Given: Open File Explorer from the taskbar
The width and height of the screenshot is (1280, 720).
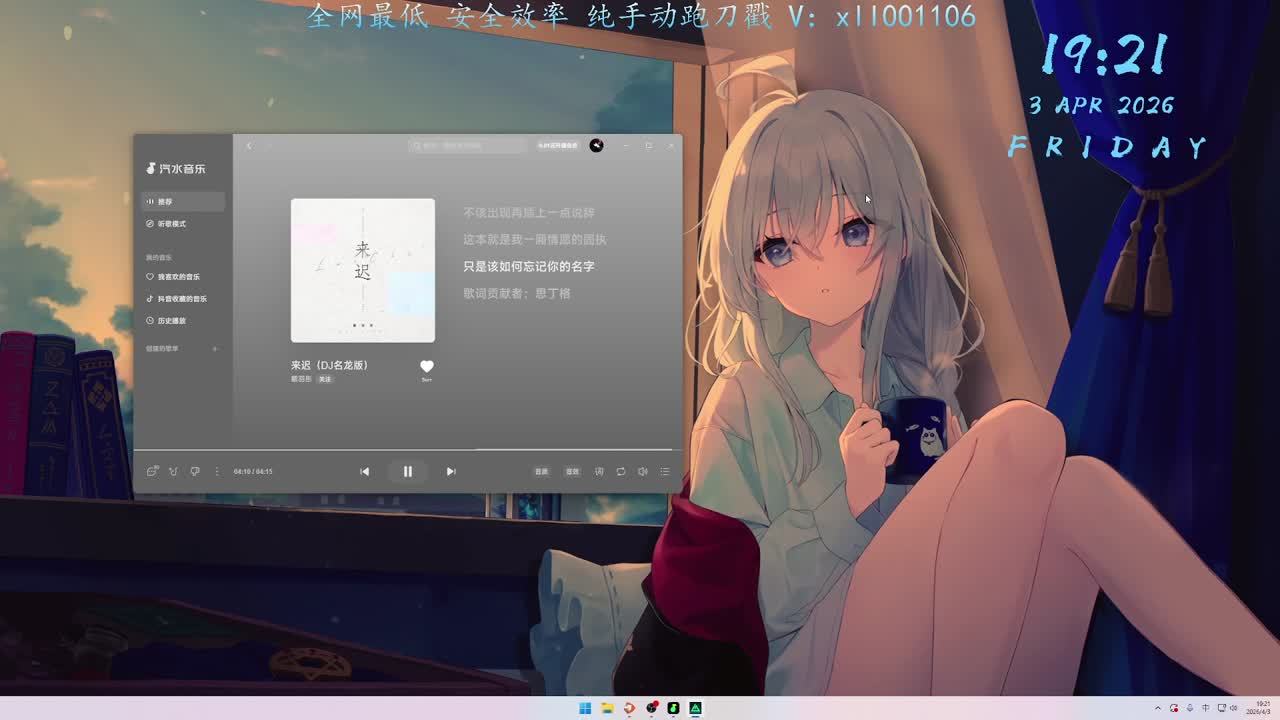Looking at the screenshot, I should (607, 708).
